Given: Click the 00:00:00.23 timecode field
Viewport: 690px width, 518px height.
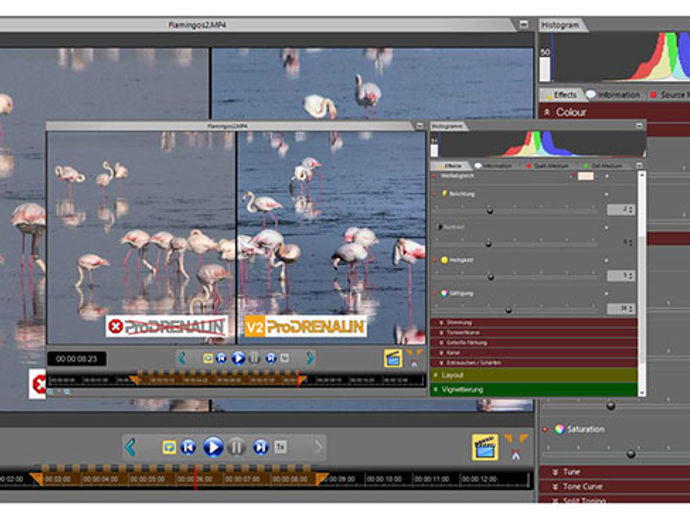Looking at the screenshot, I should click(77, 359).
